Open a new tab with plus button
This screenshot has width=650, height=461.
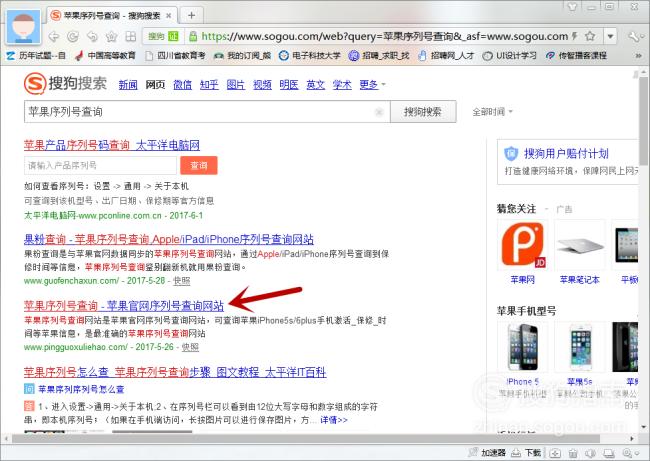click(x=191, y=16)
